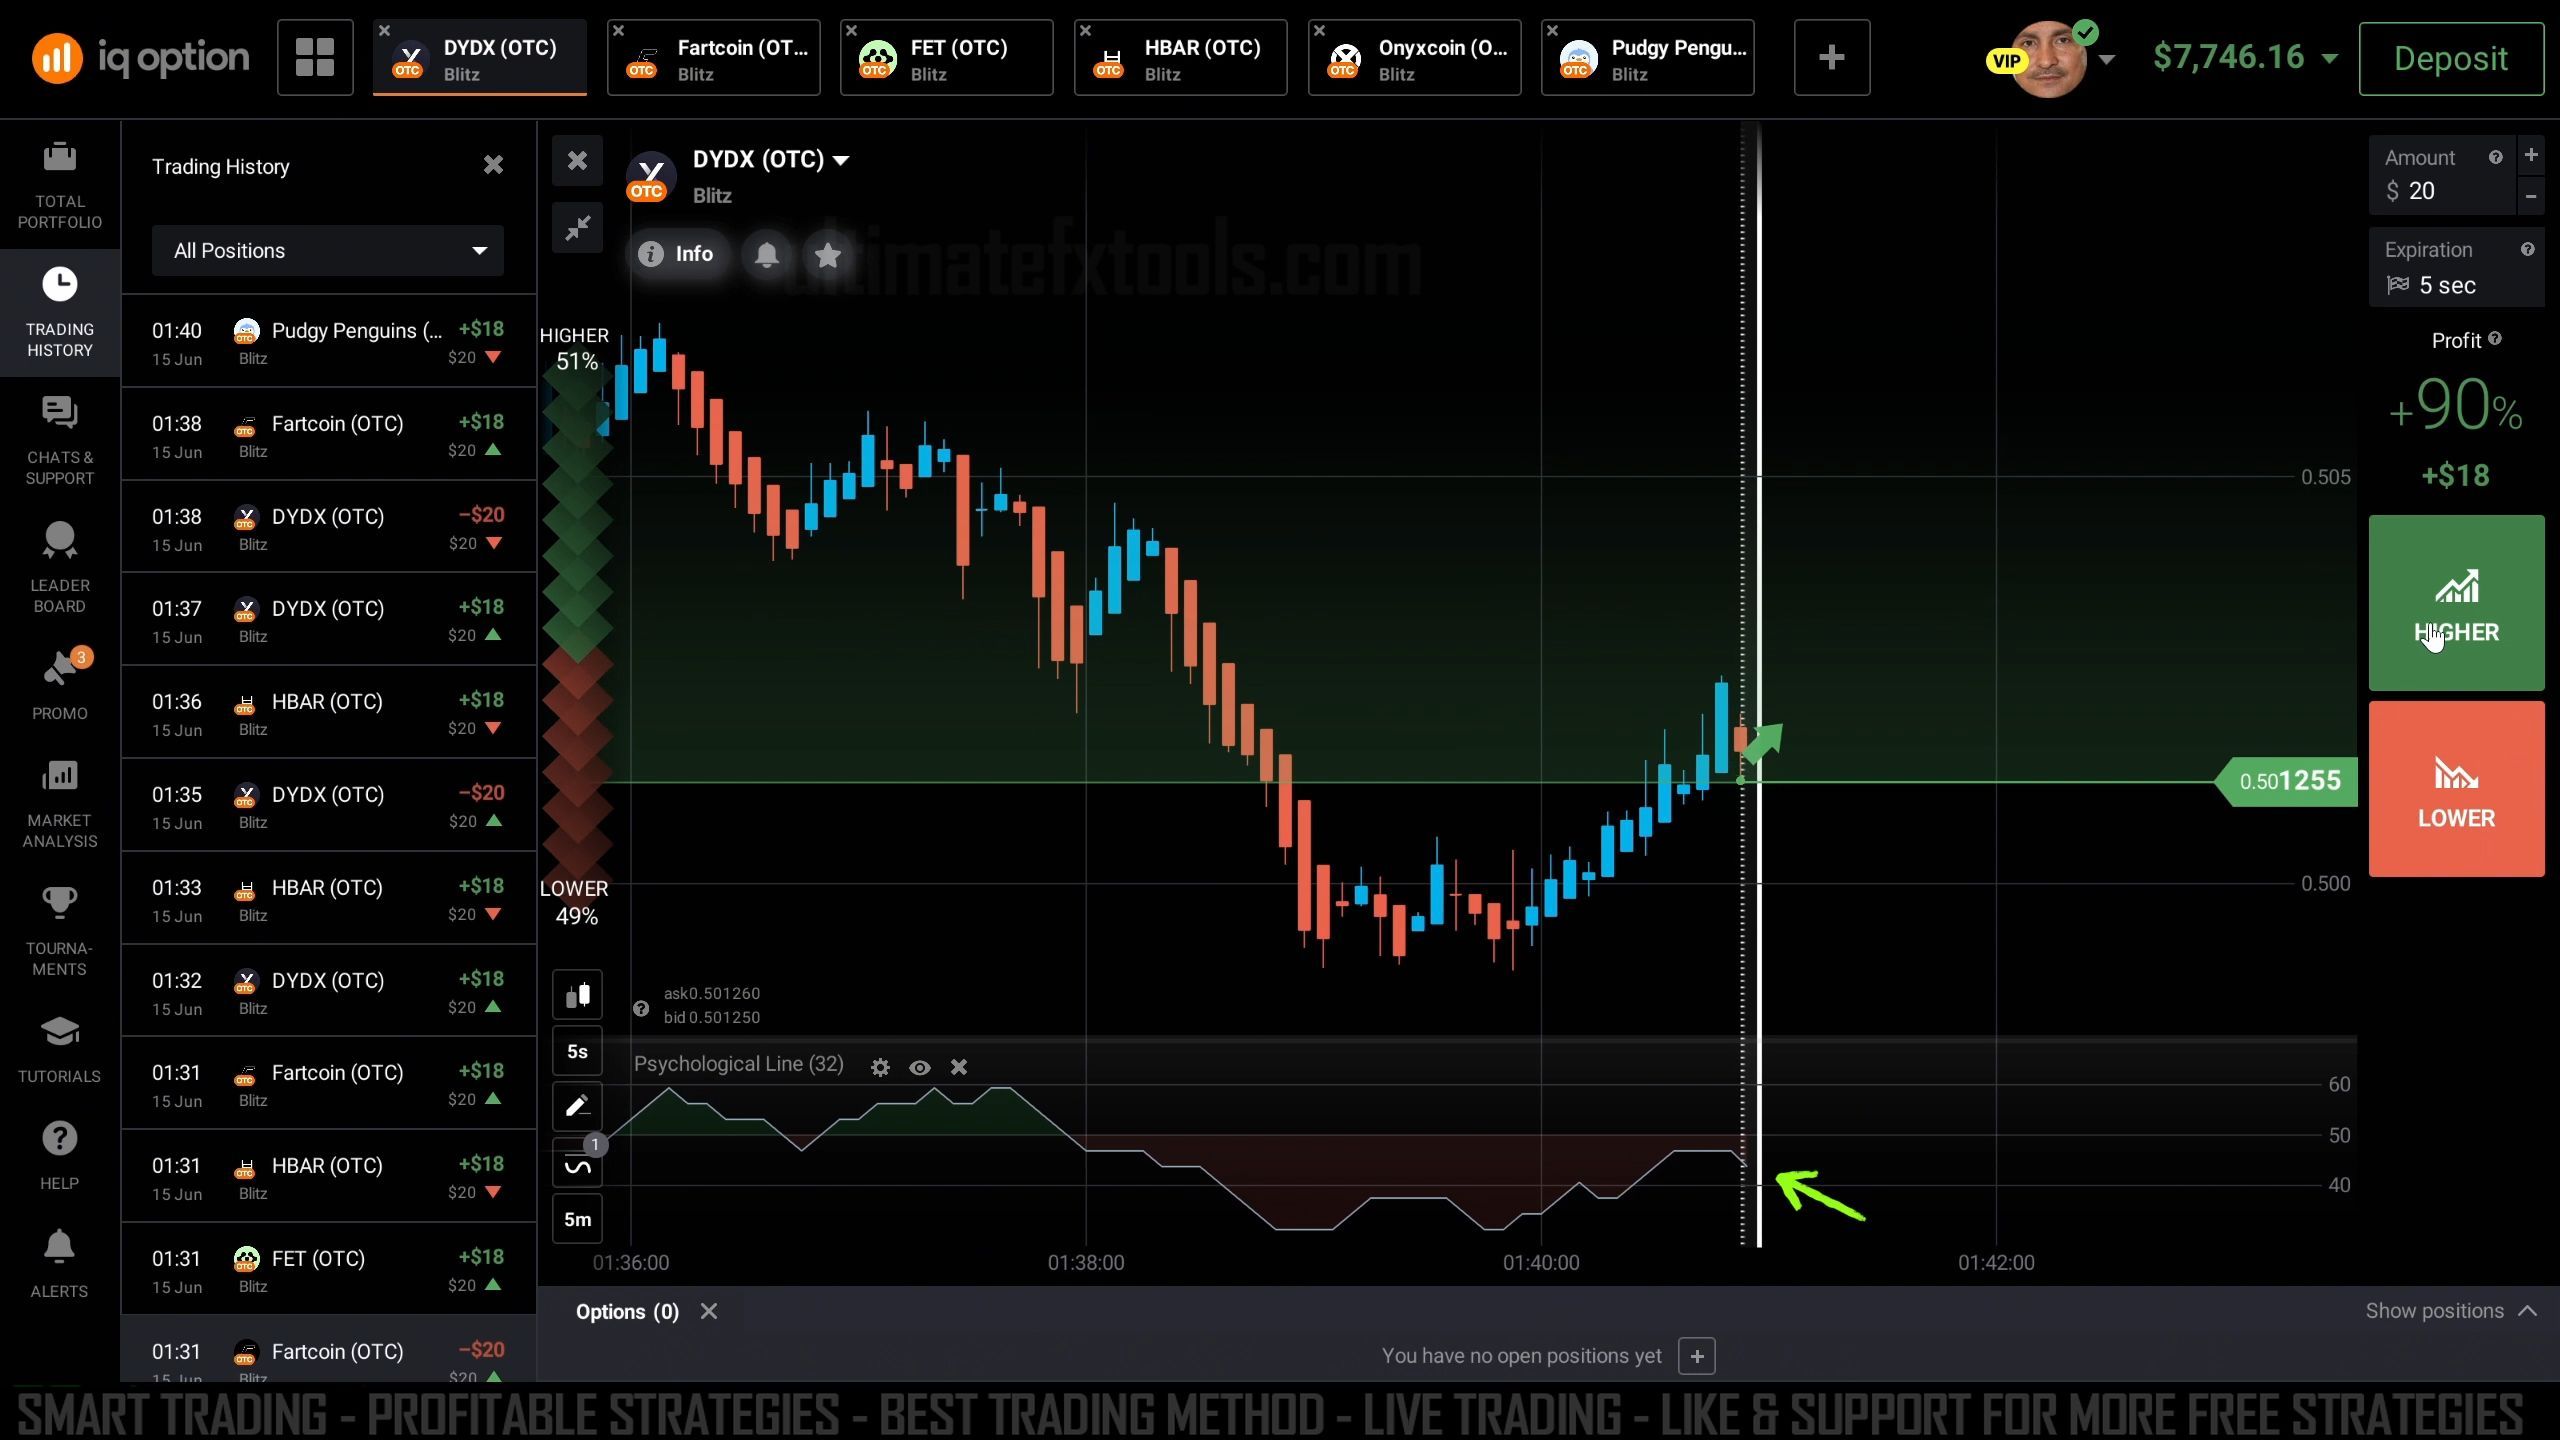This screenshot has height=1440, width=2560.
Task: Open Psychological Line settings gear
Action: point(880,1067)
